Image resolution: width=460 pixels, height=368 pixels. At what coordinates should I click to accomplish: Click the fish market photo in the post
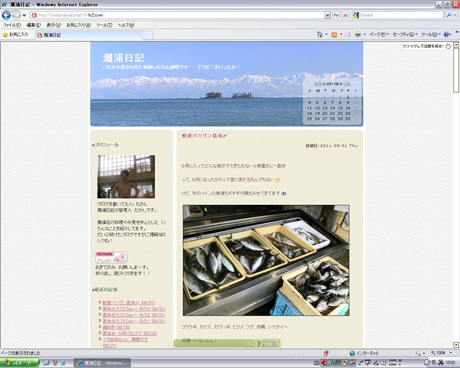266,260
